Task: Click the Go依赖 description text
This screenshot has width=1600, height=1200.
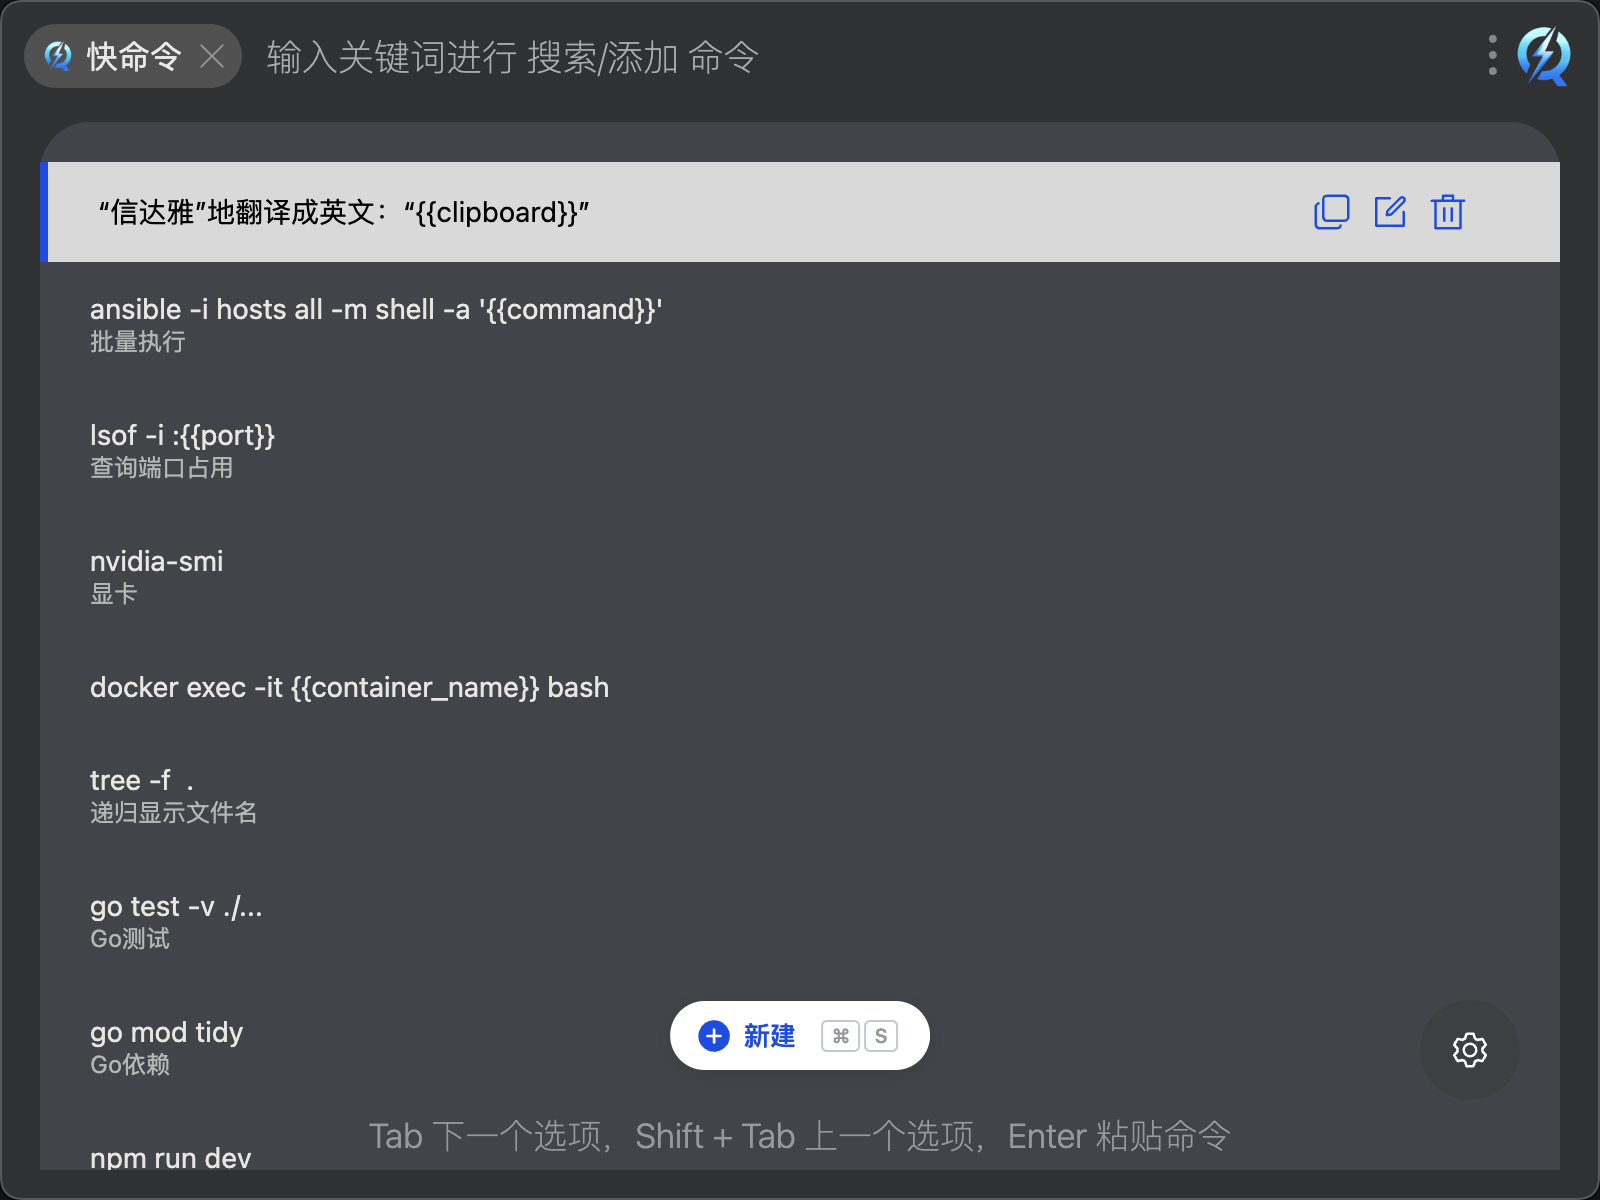Action: click(x=130, y=1065)
